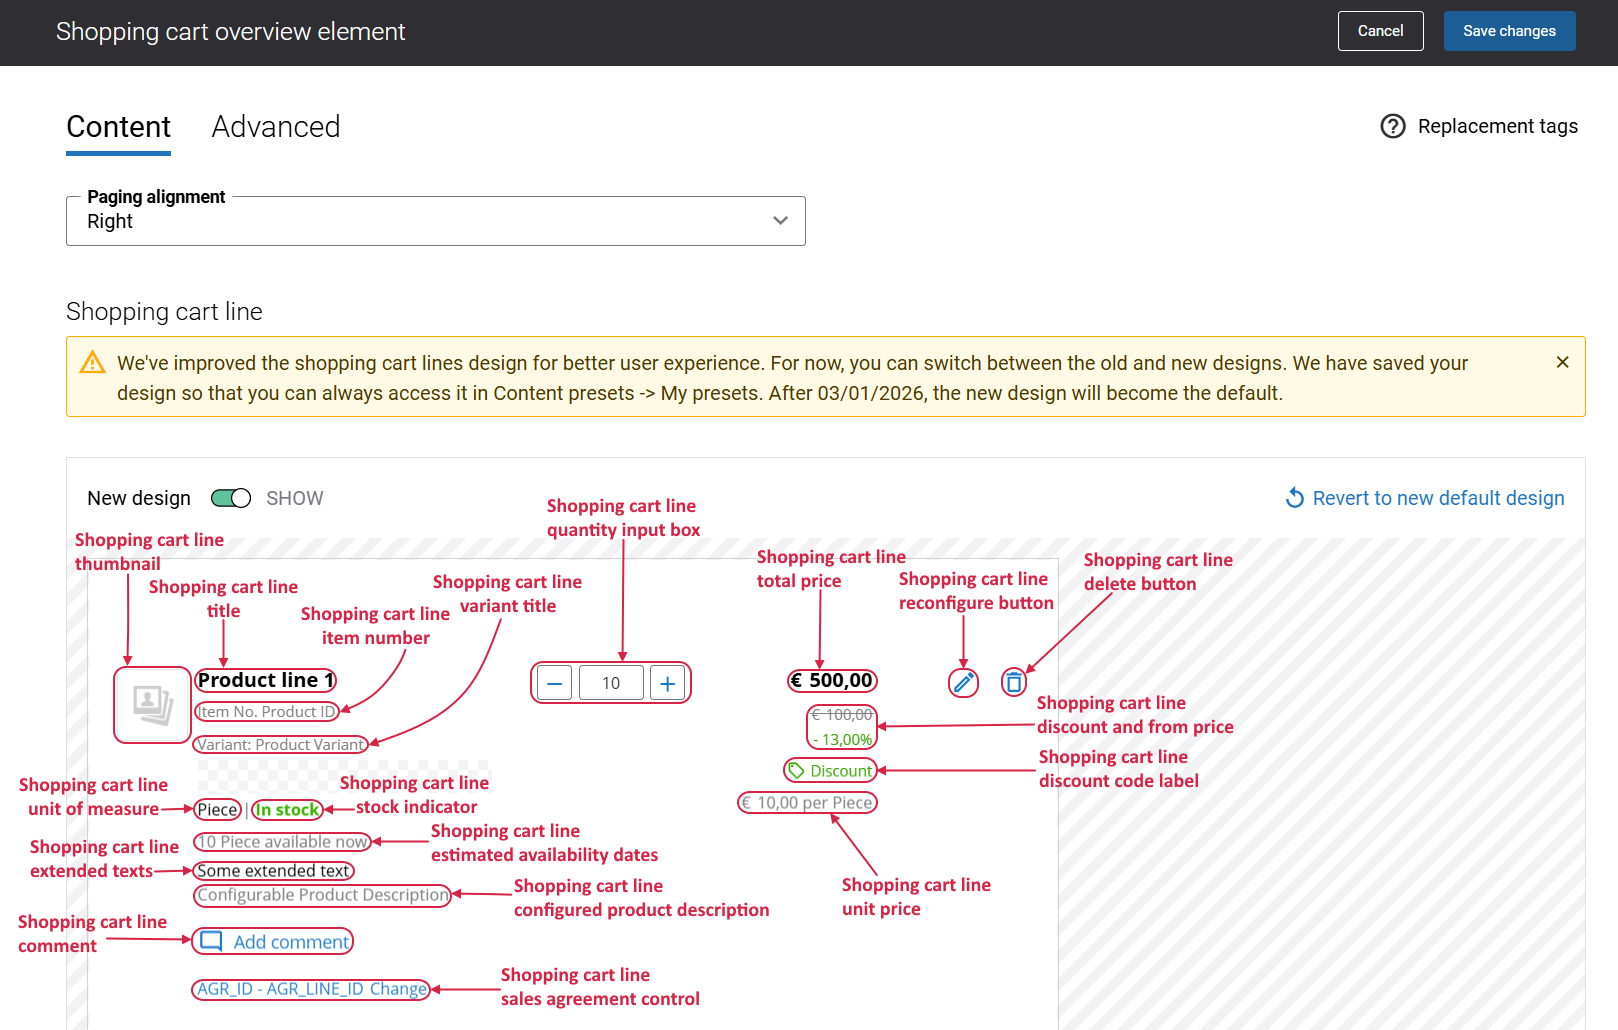Open the Paging alignment dropdown

[435, 221]
